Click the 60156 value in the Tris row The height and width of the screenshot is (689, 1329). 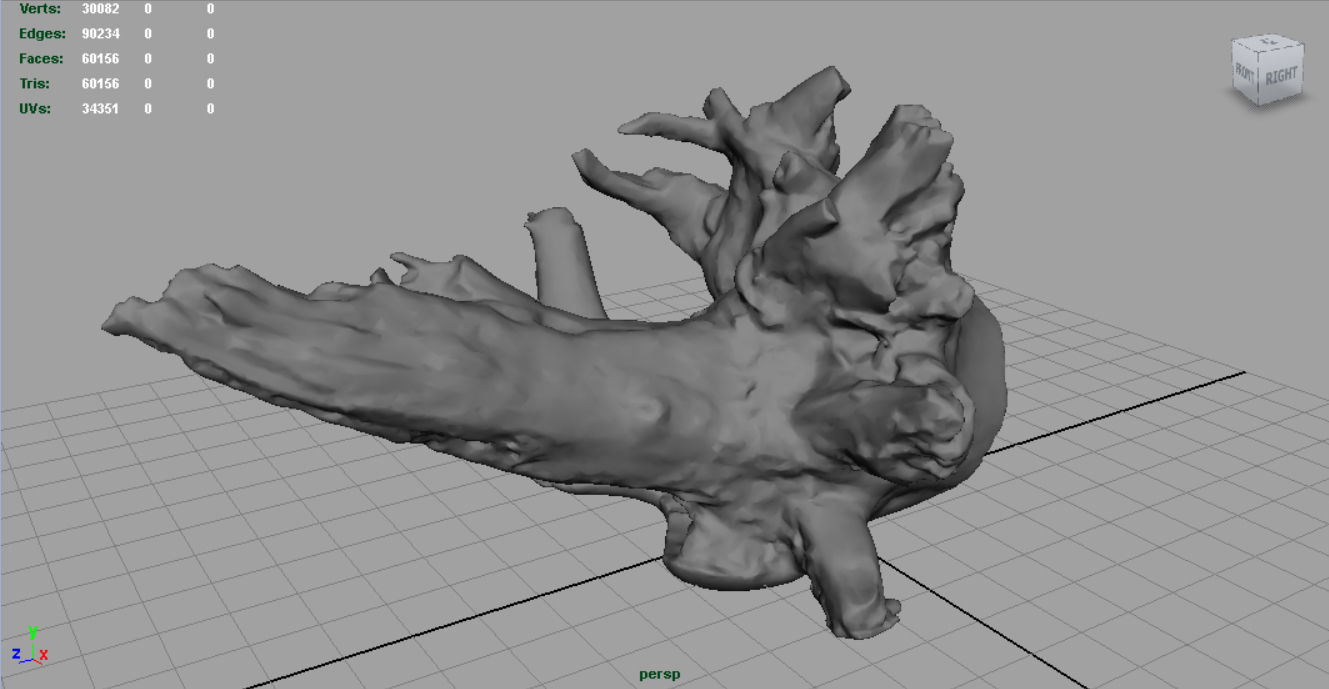100,83
